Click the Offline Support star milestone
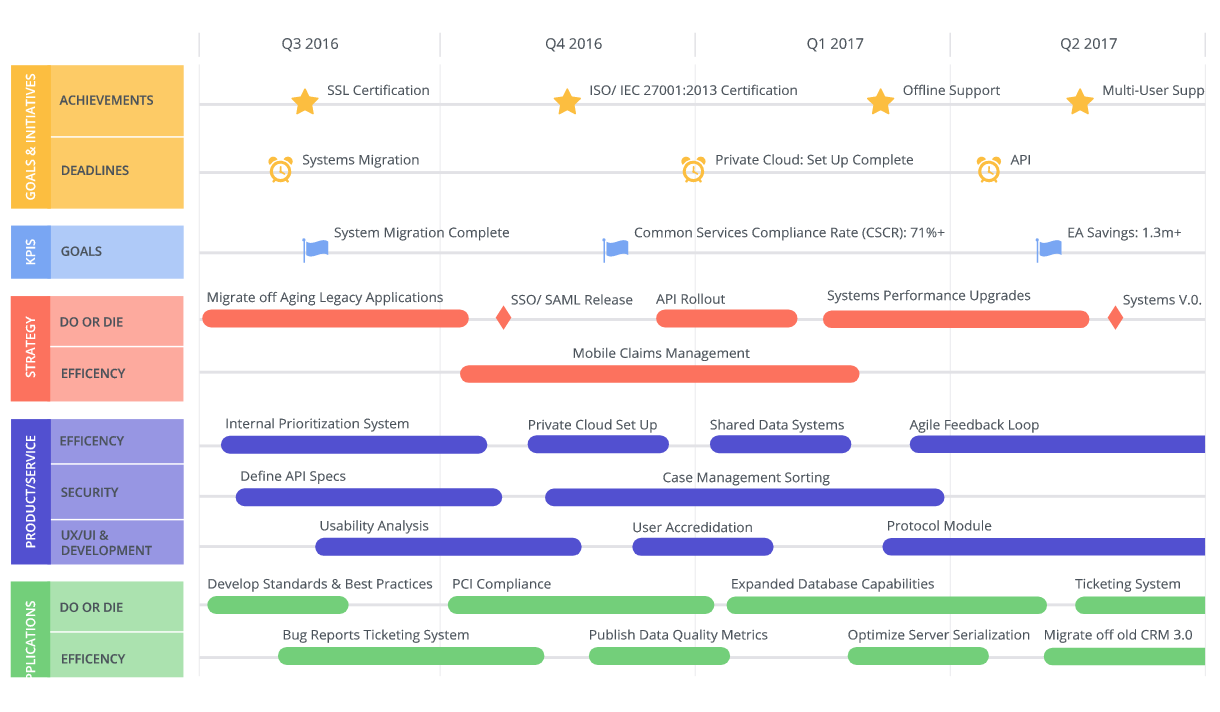1220x712 pixels. click(880, 102)
